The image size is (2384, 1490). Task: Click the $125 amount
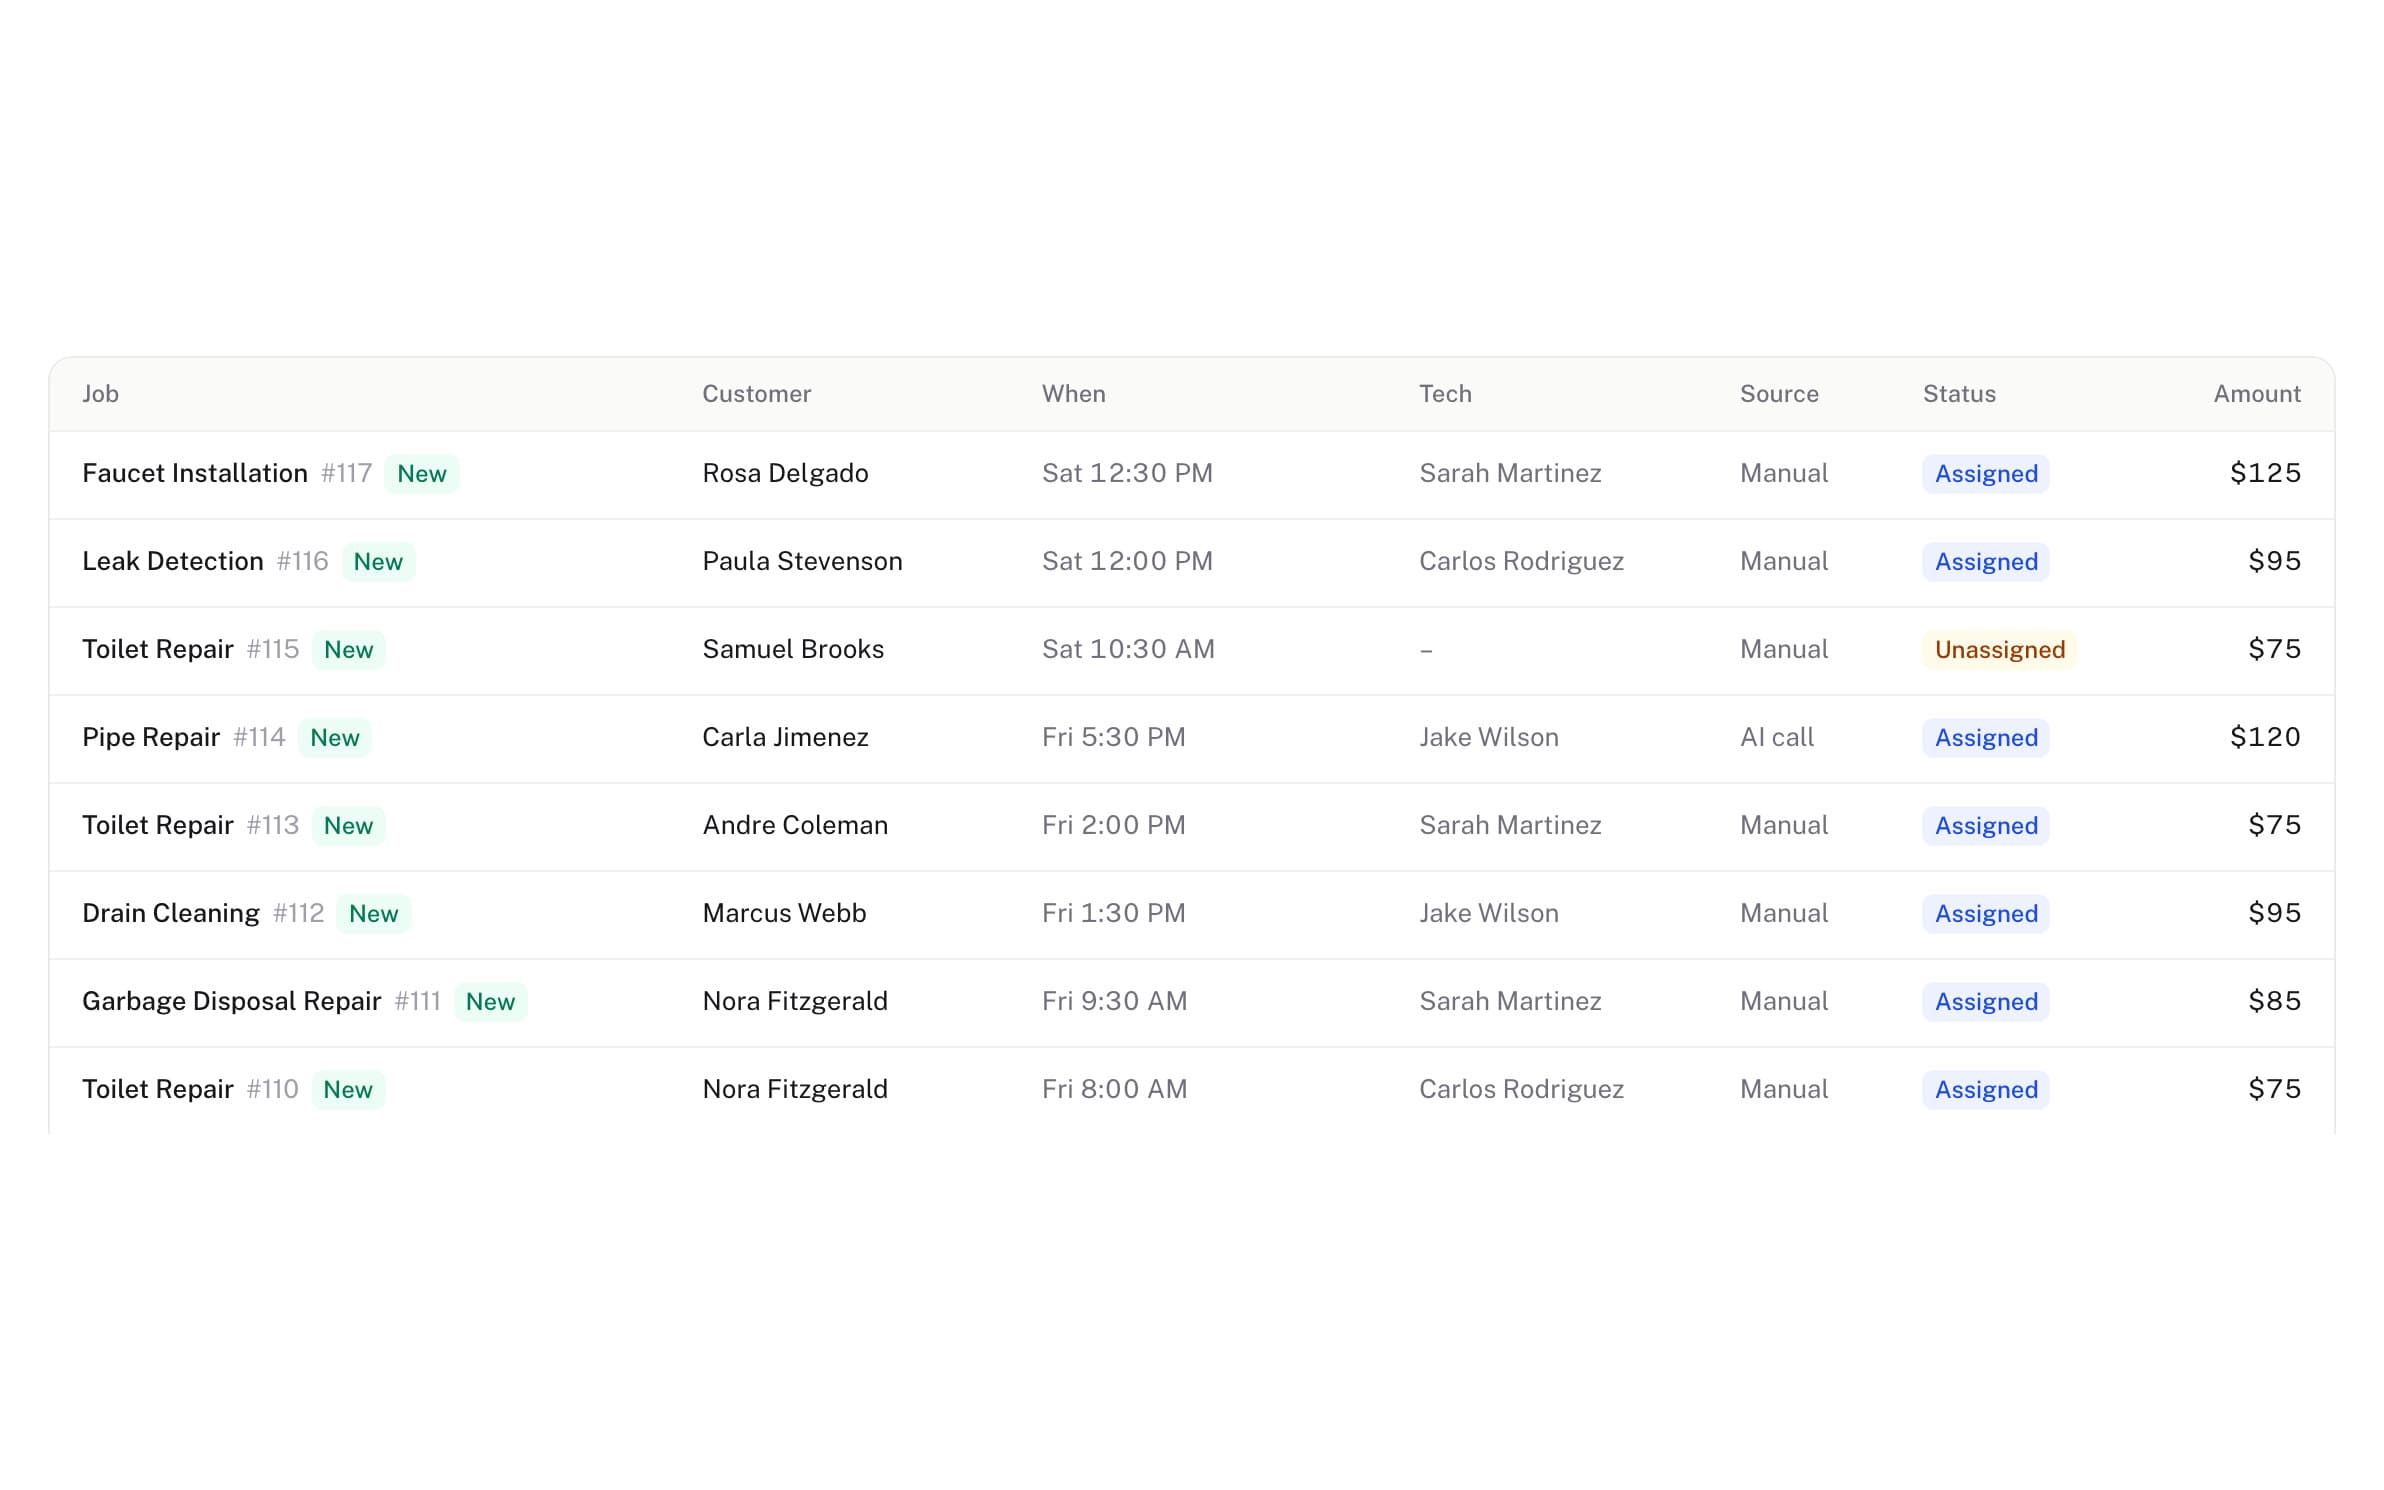(2265, 474)
